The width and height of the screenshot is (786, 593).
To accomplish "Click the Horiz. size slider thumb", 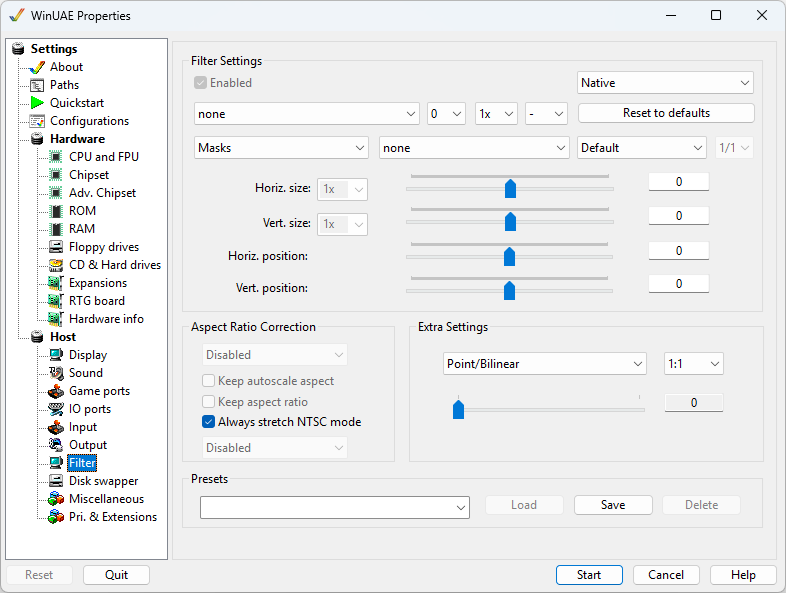I will (510, 188).
